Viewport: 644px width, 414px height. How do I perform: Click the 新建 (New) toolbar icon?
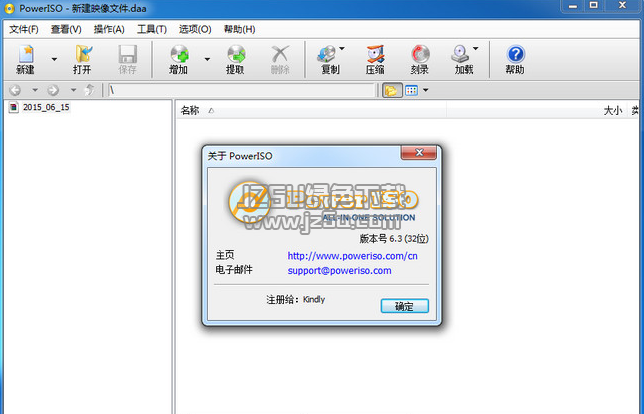coord(25,60)
